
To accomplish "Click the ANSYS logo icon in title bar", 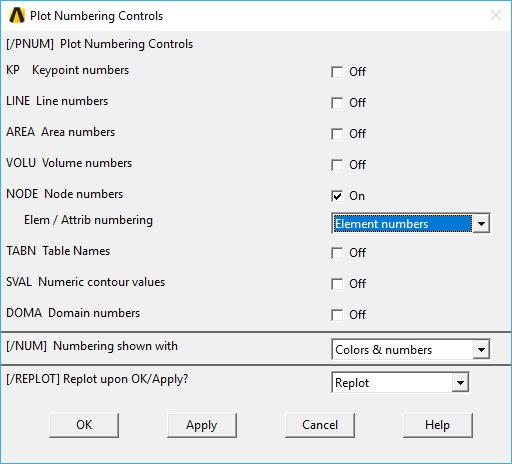I will coord(17,15).
